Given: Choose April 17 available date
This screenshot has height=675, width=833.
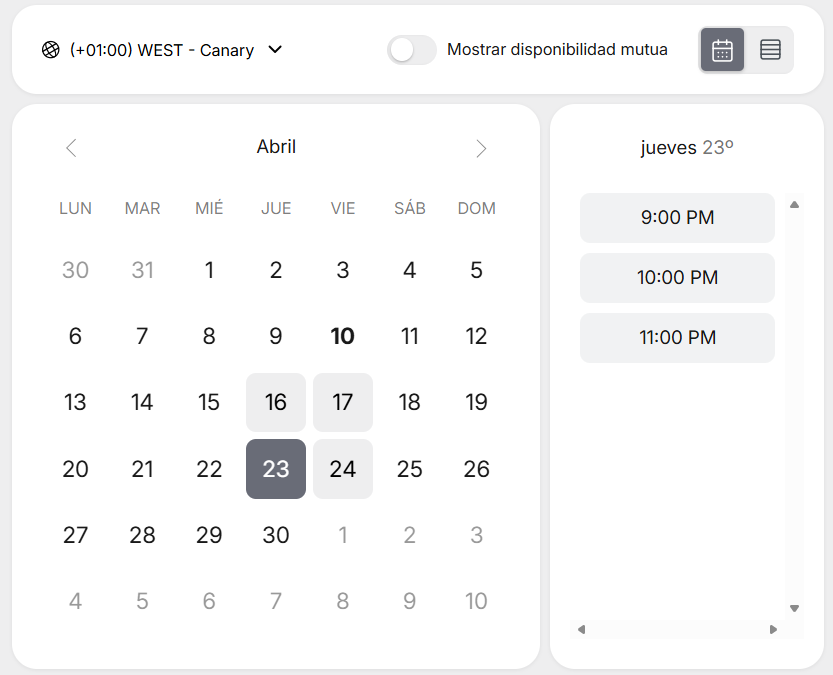Looking at the screenshot, I should [x=343, y=402].
